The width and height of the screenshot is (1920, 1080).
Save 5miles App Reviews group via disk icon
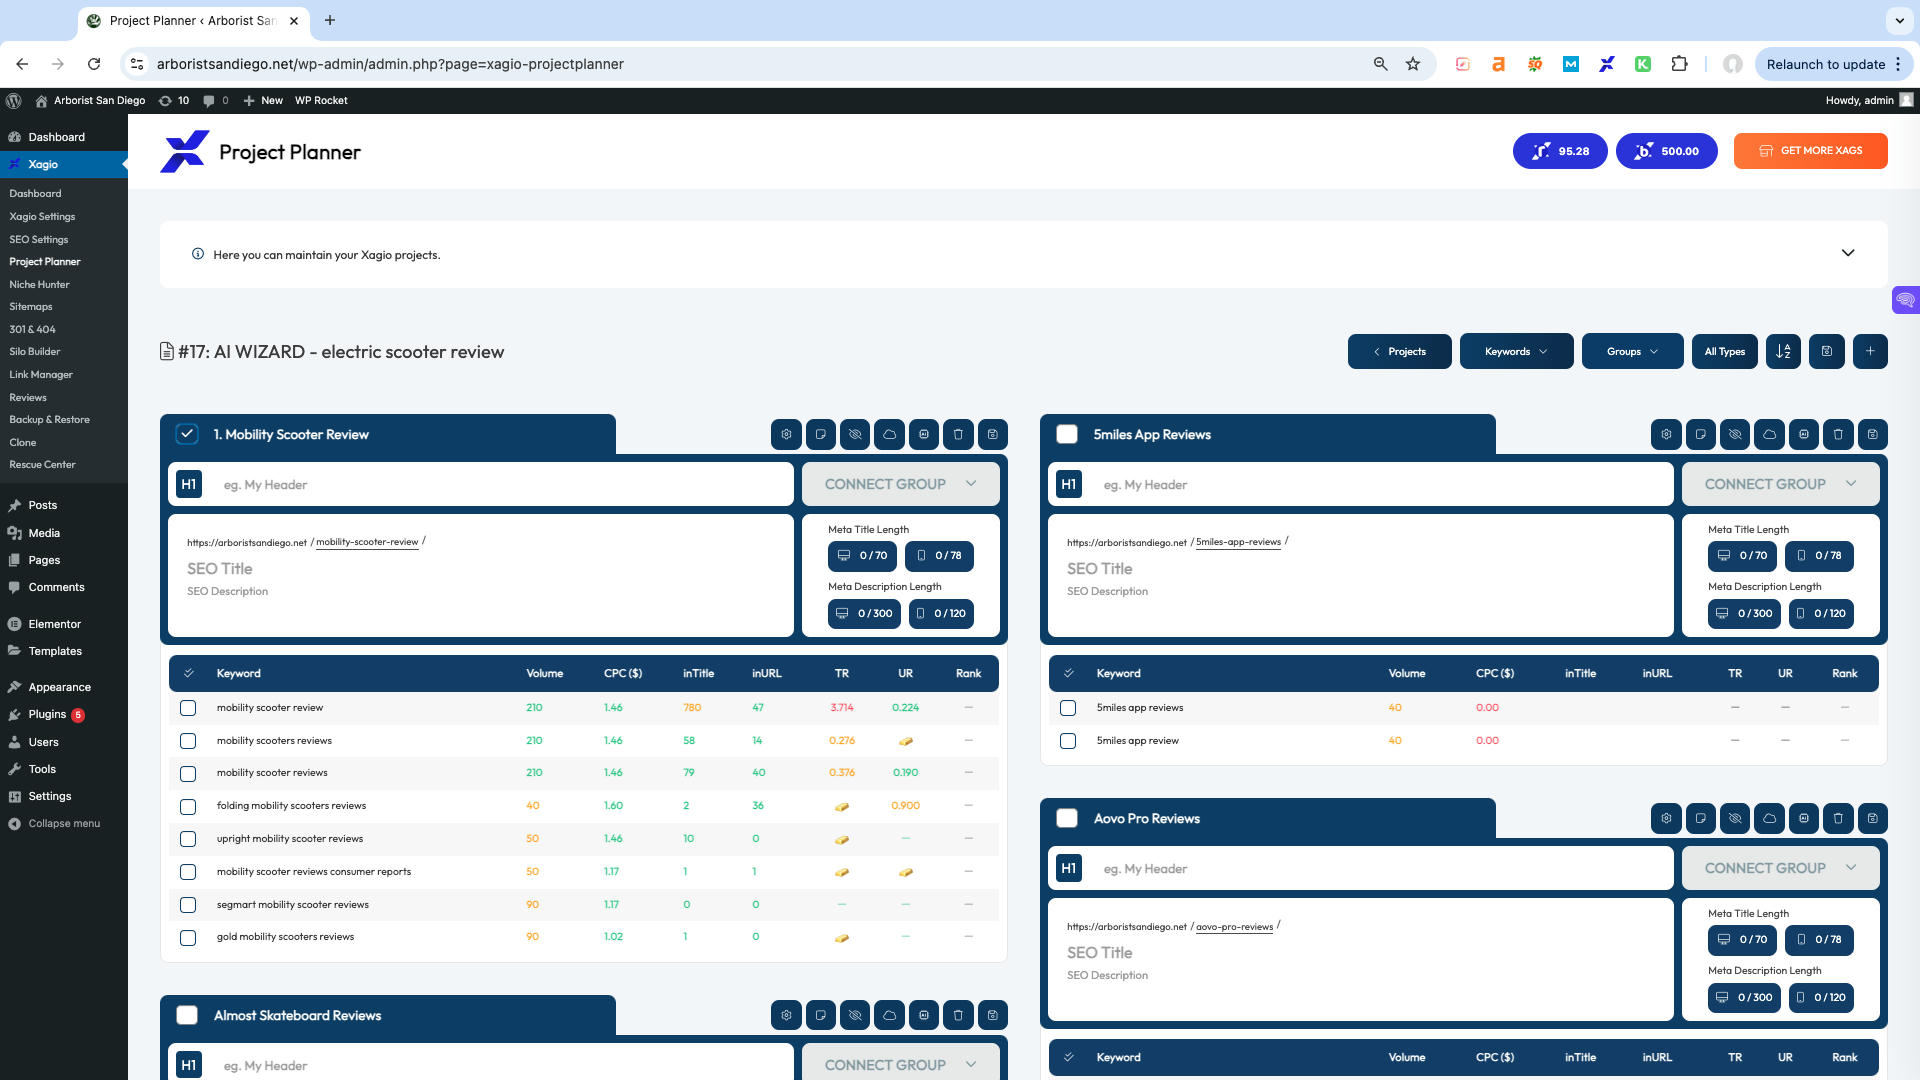coord(1873,435)
